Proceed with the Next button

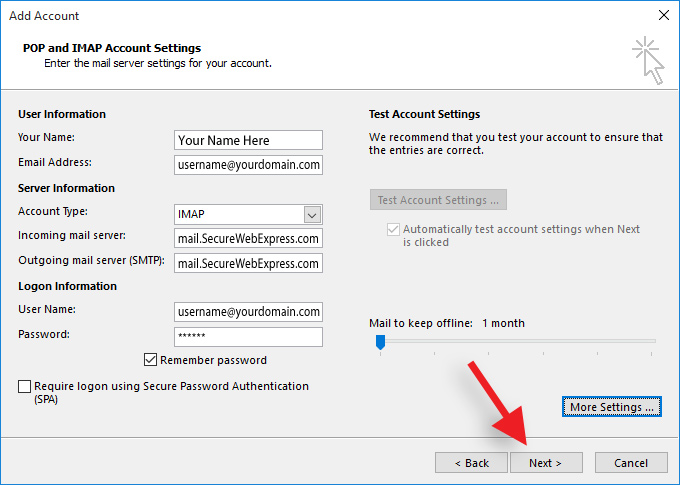click(x=546, y=463)
